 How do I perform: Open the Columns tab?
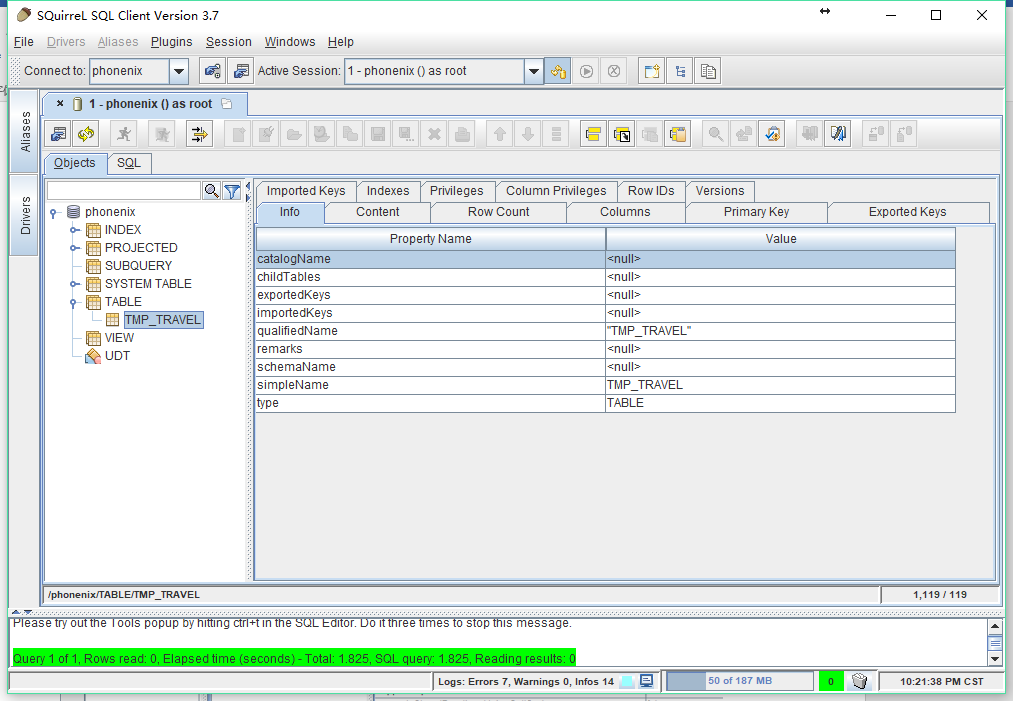(x=625, y=212)
